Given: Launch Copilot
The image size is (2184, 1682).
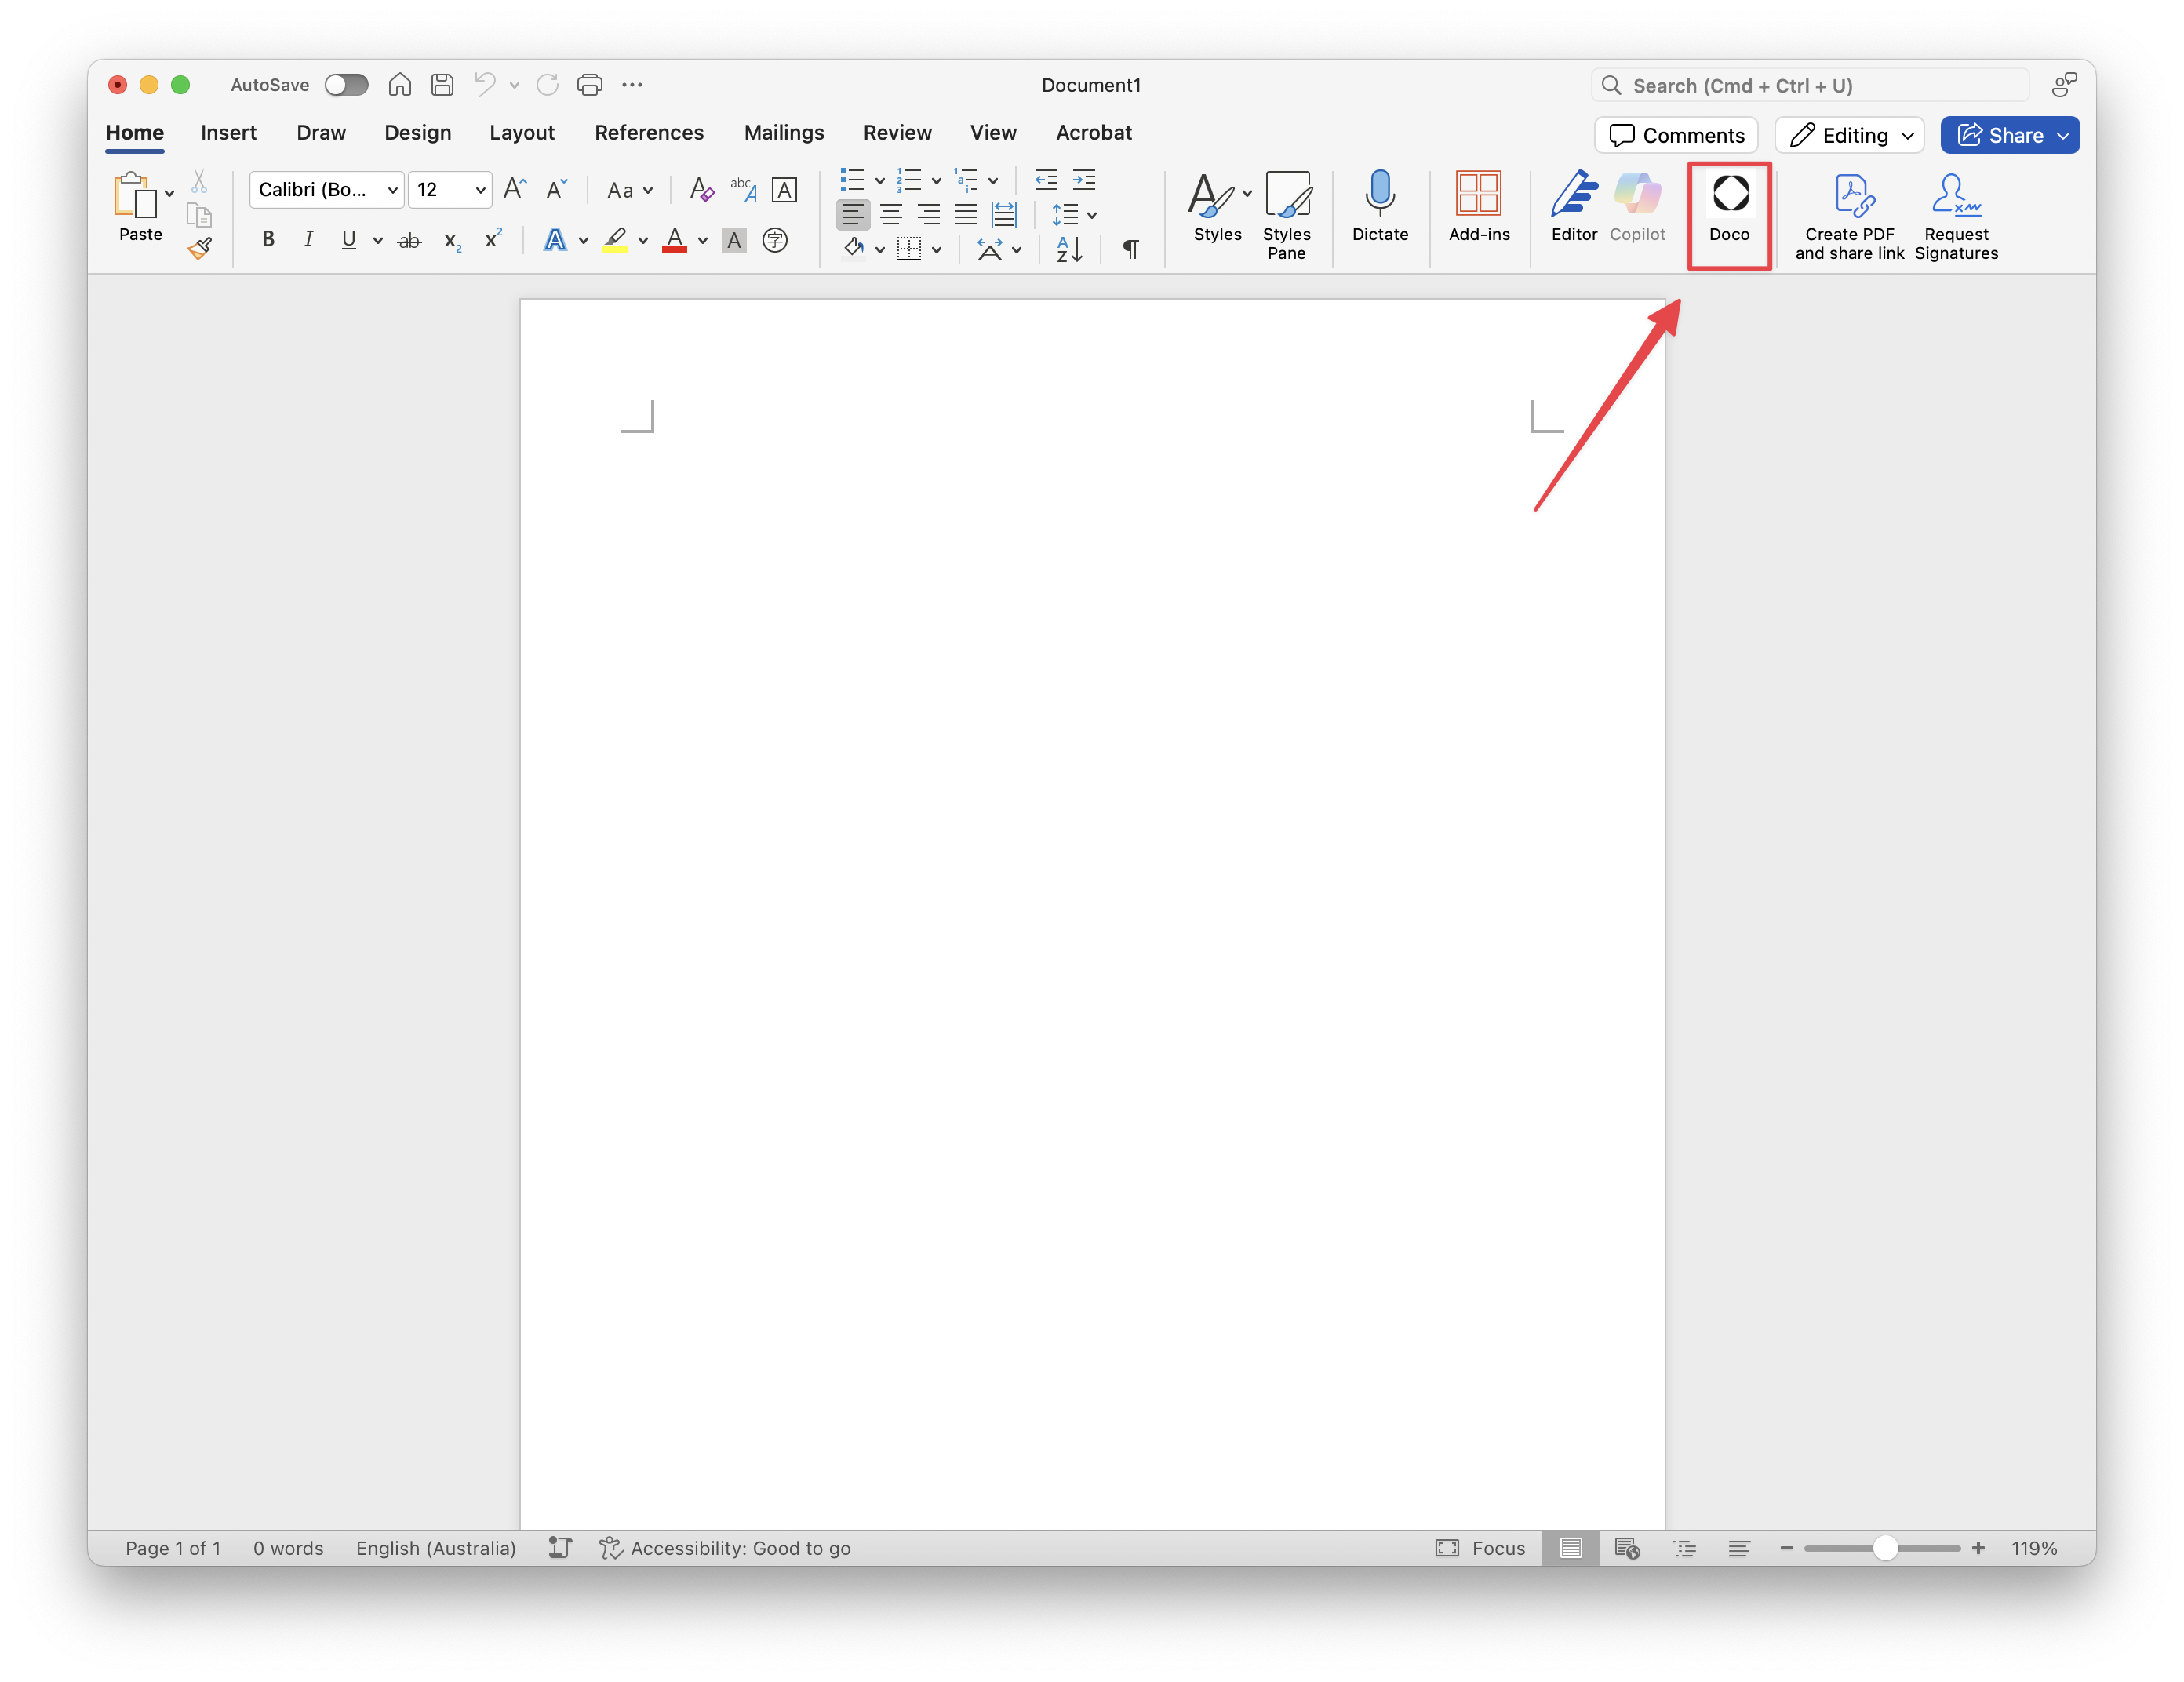Looking at the screenshot, I should pos(1637,210).
